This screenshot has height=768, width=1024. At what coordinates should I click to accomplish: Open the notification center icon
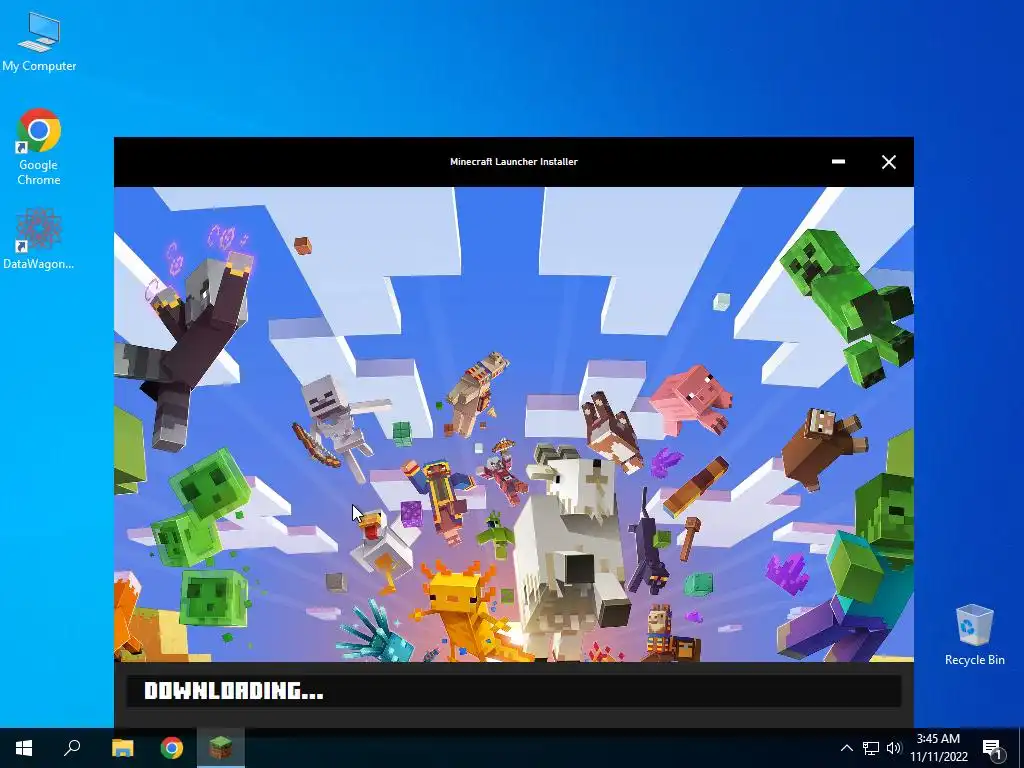point(992,749)
